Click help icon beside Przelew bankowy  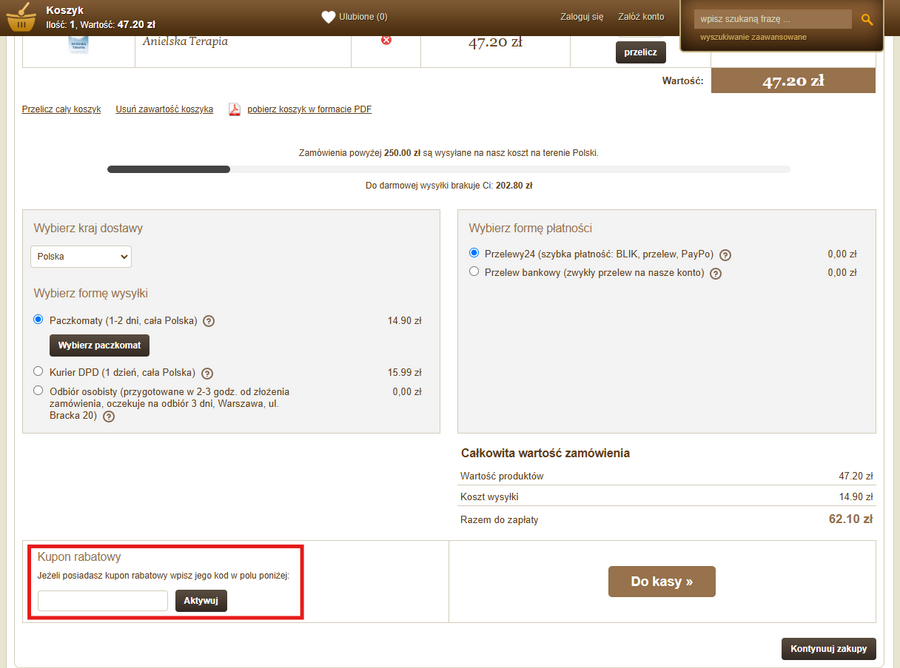[x=715, y=273]
